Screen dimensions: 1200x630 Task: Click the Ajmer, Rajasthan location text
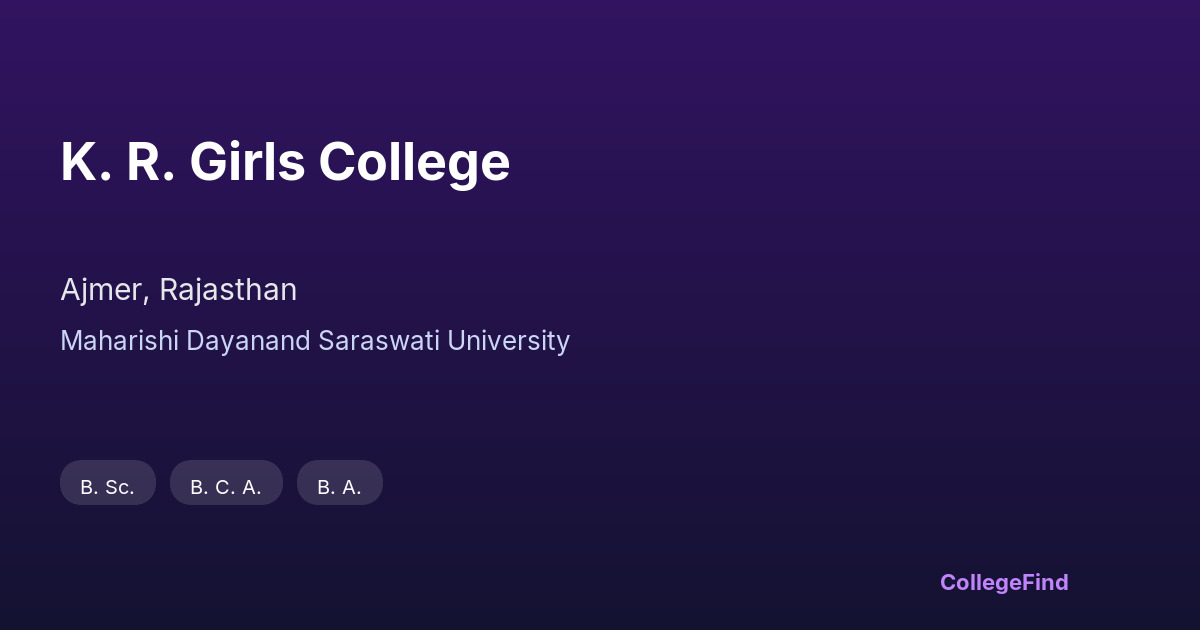click(x=178, y=290)
